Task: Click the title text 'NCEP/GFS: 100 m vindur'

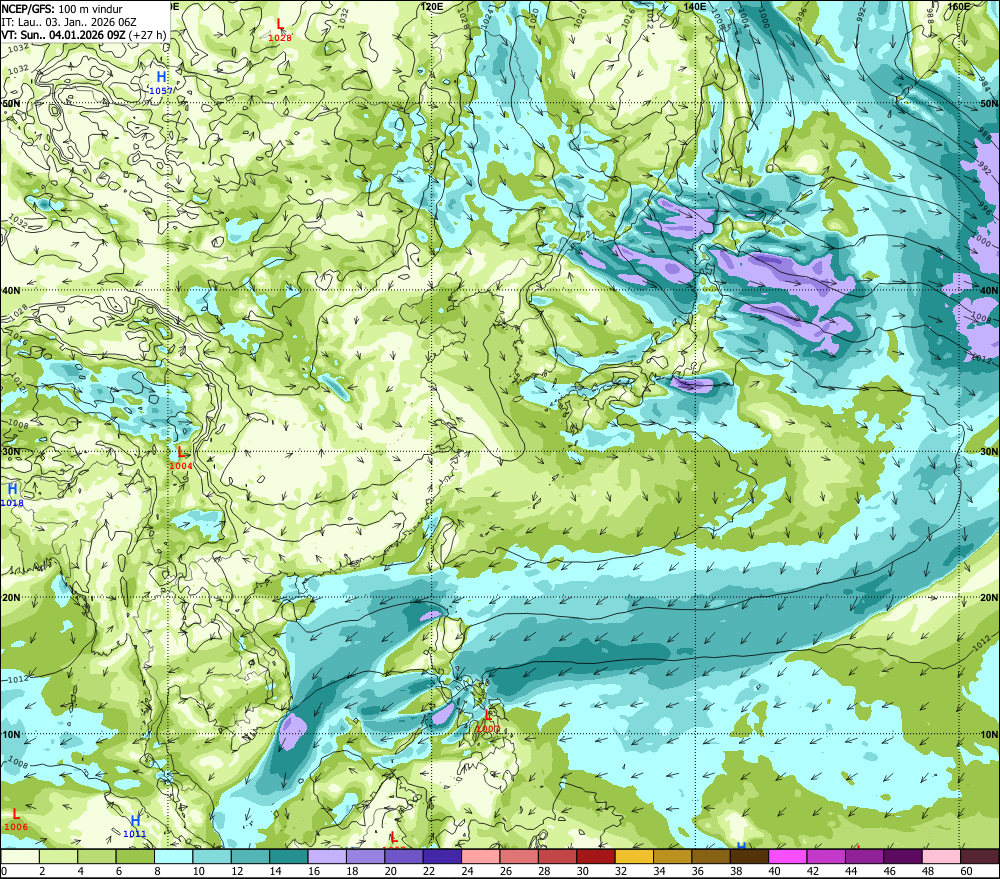Action: tap(62, 9)
